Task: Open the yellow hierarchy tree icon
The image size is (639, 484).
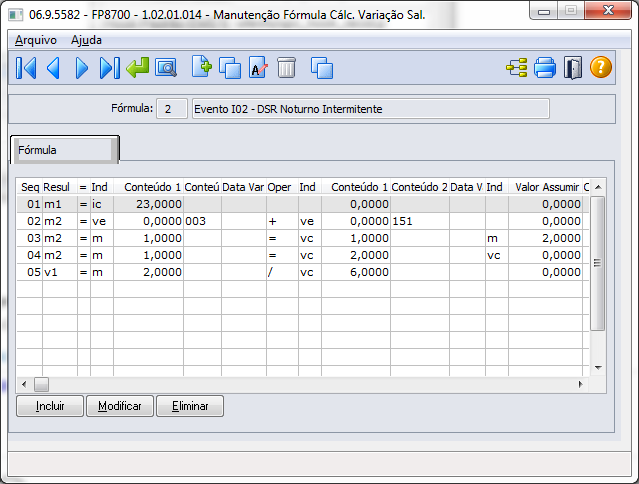Action: 517,68
